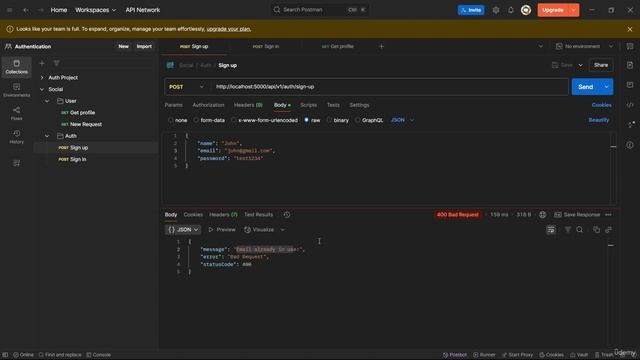Open the documentation icon in right sidebar
Viewport: 640px width, 360px height.
click(630, 65)
